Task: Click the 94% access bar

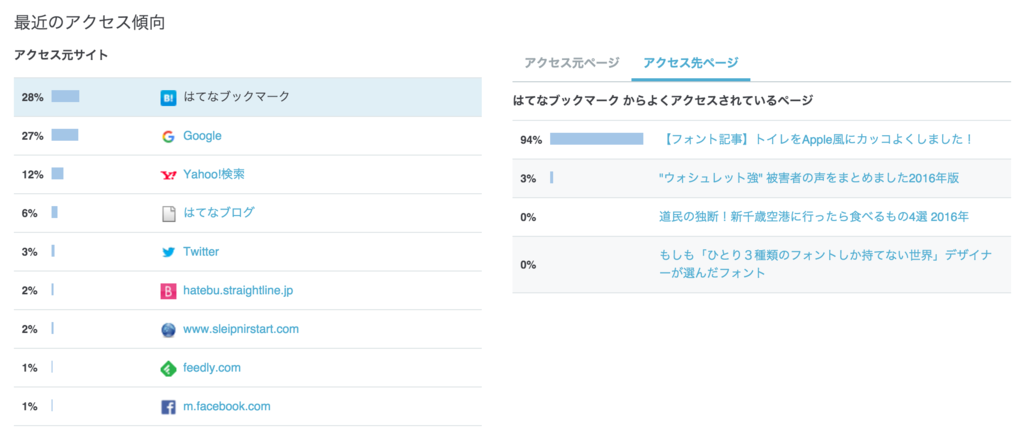Action: (x=596, y=139)
